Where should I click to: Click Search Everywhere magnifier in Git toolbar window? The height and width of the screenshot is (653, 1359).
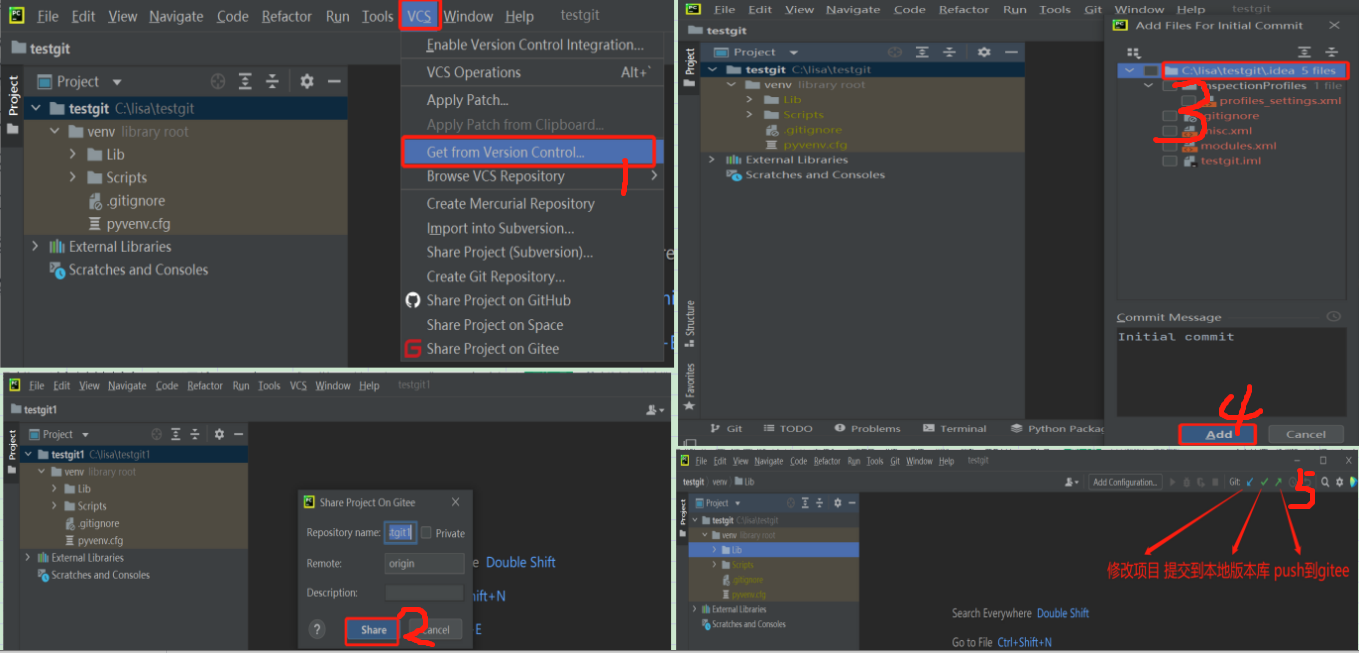point(1325,482)
